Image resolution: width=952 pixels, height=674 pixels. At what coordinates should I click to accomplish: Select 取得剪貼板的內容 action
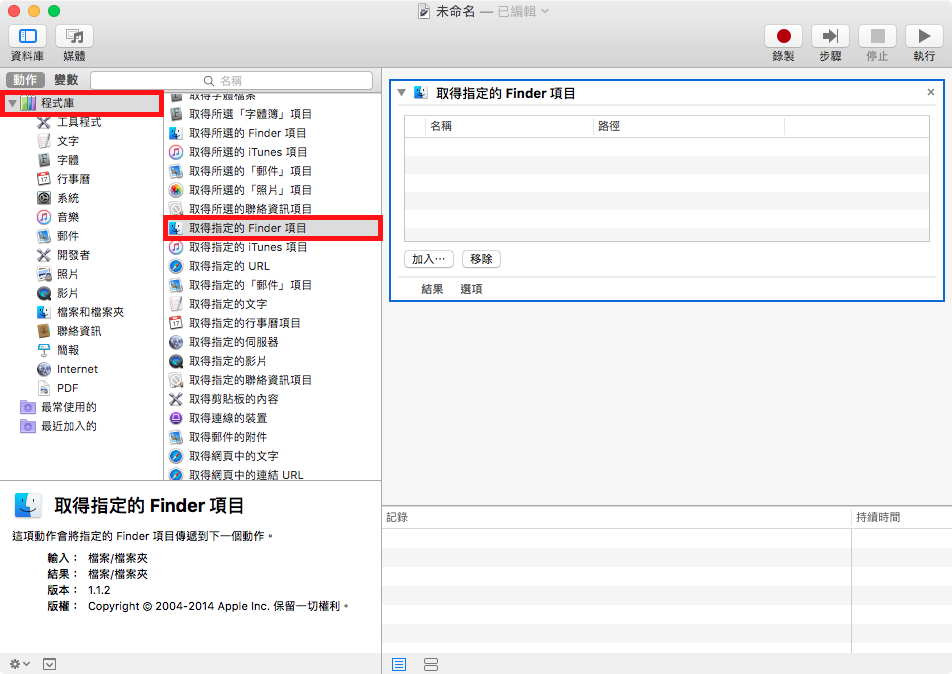tap(272, 400)
